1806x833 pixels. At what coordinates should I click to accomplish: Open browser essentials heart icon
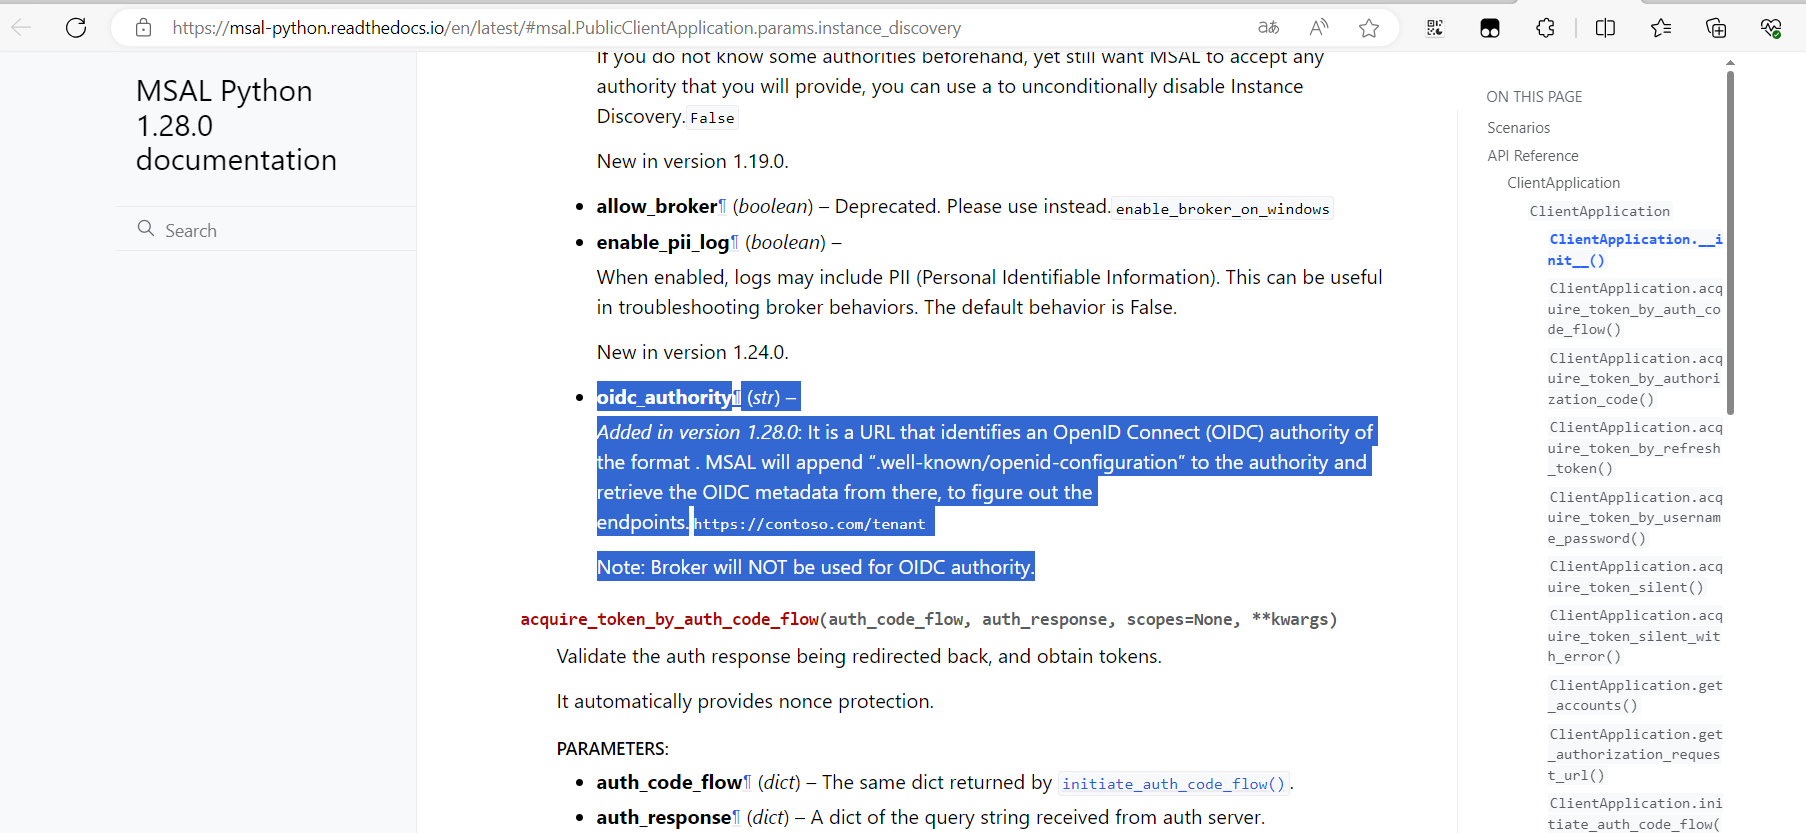[1771, 28]
